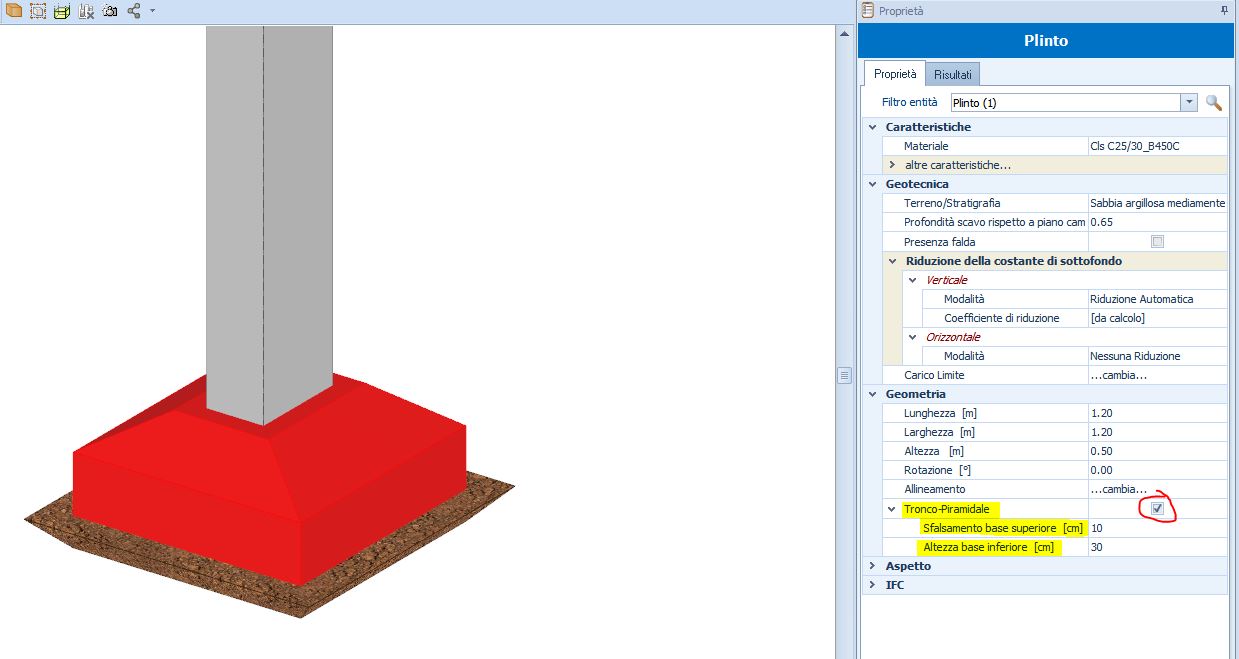Click the magnifier icon beside Filtro entità
The width and height of the screenshot is (1239, 659).
[x=1214, y=102]
